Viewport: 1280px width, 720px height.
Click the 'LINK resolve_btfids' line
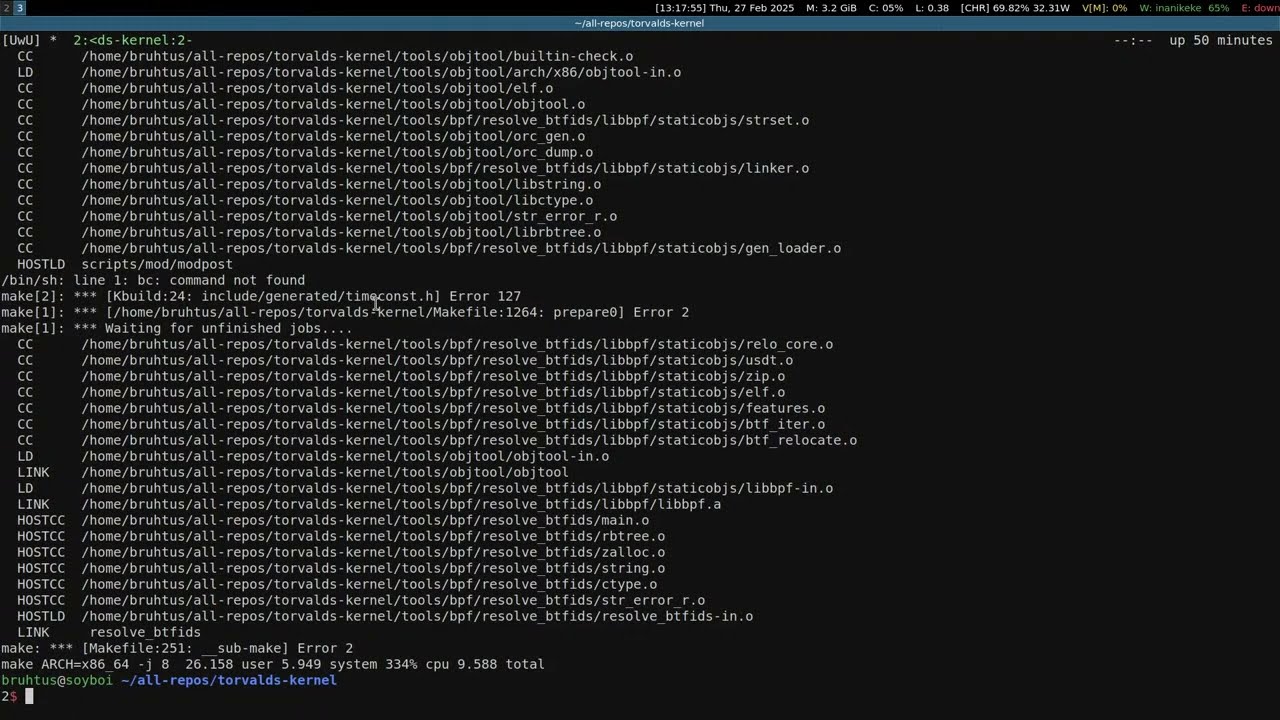tap(109, 632)
